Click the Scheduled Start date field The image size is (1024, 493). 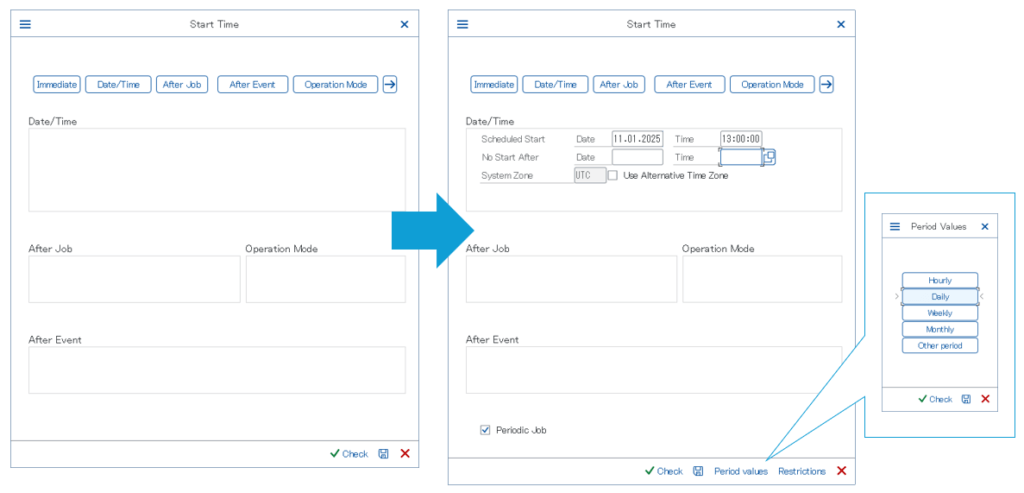point(637,139)
